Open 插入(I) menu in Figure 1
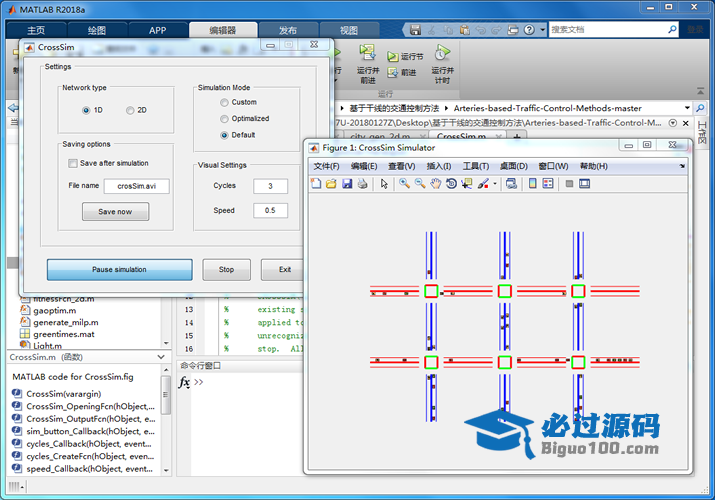 point(439,166)
